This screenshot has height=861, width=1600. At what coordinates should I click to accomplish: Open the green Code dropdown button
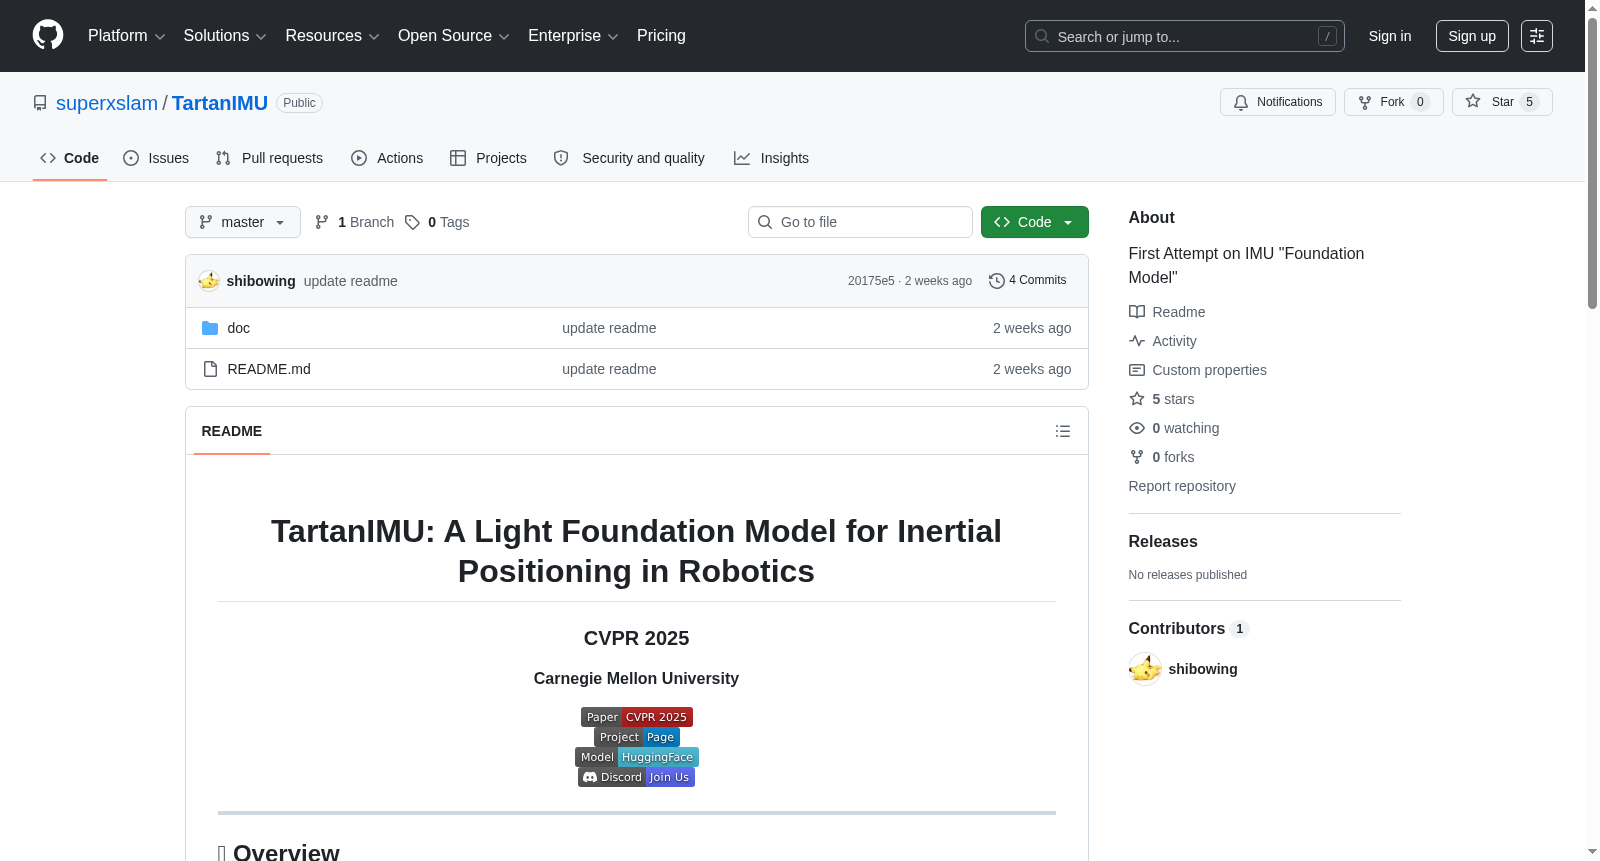pos(1035,222)
